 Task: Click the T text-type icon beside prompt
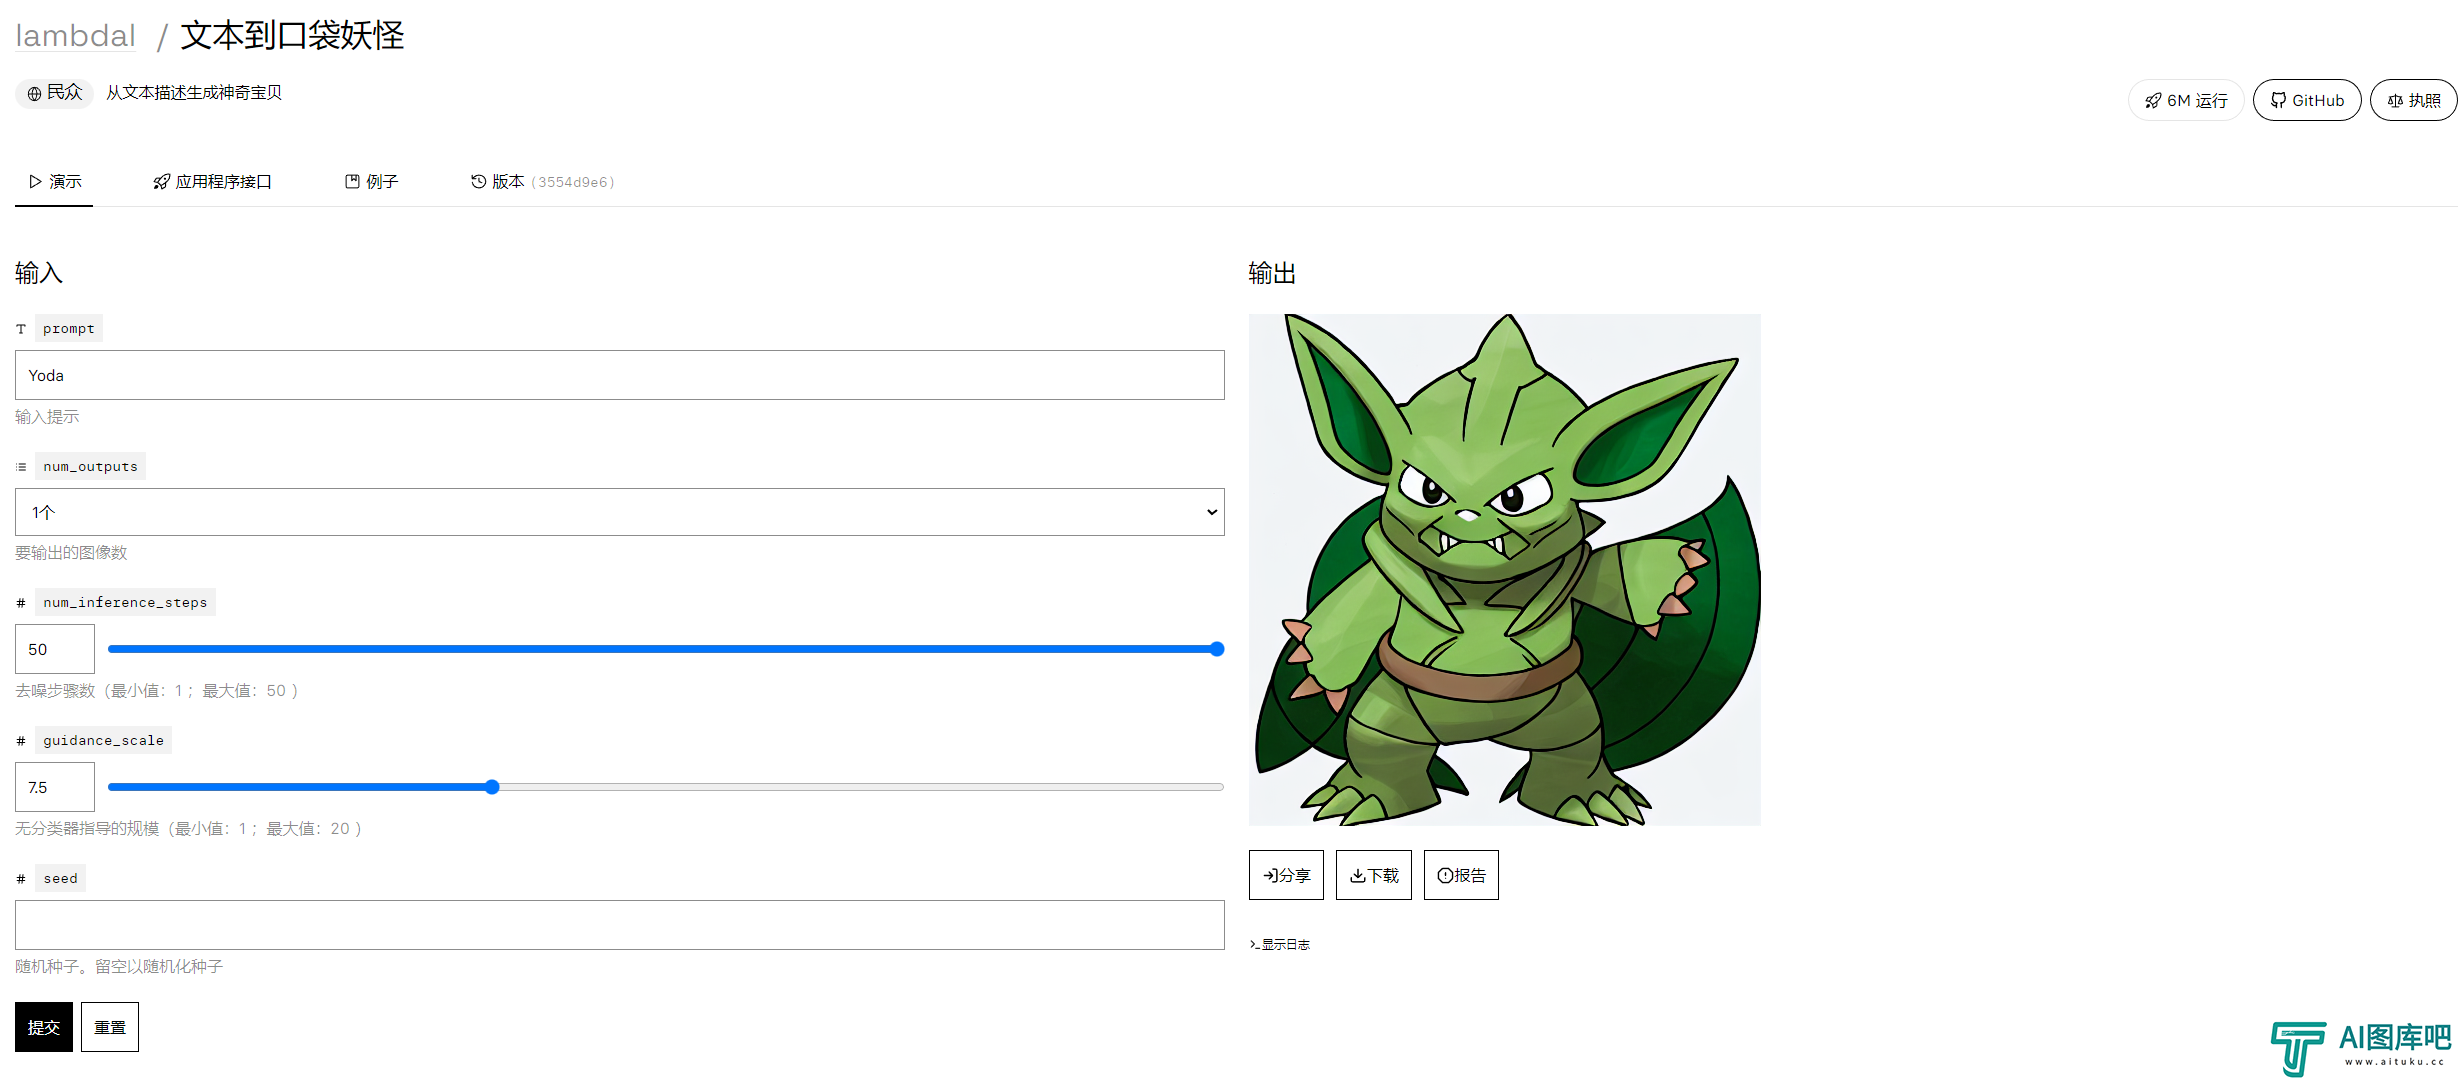(x=21, y=329)
